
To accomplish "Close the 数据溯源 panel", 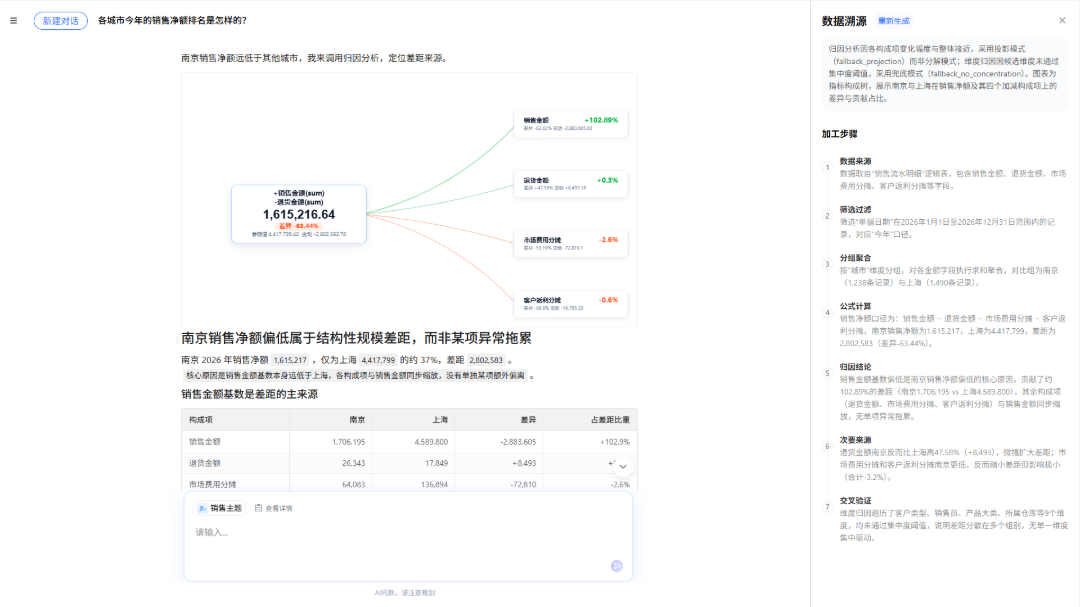I will click(1062, 21).
